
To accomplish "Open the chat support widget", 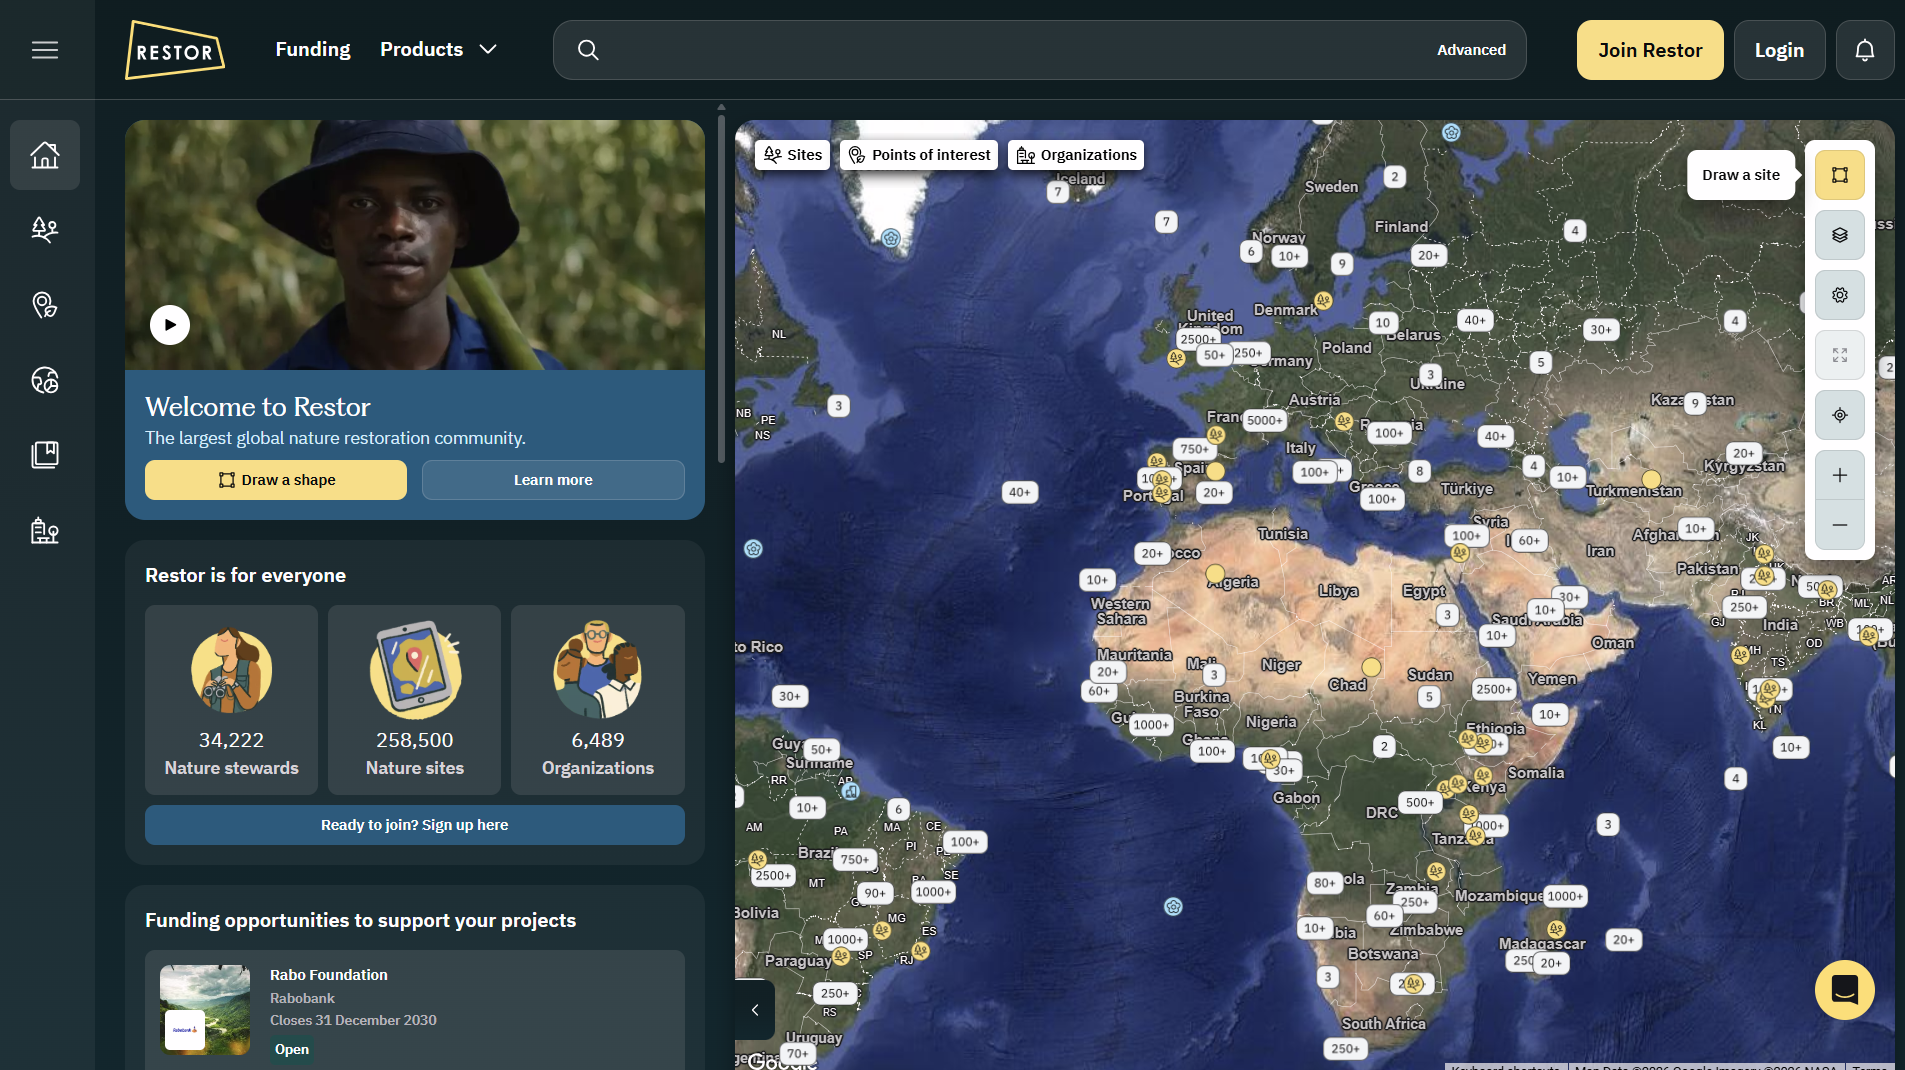I will click(1844, 989).
